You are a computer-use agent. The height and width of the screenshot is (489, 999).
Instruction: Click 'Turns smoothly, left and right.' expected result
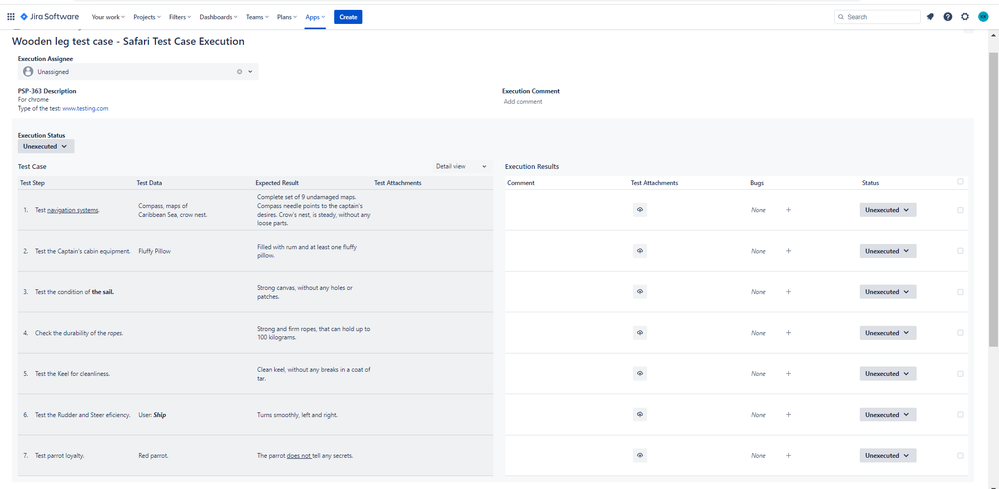click(x=298, y=415)
